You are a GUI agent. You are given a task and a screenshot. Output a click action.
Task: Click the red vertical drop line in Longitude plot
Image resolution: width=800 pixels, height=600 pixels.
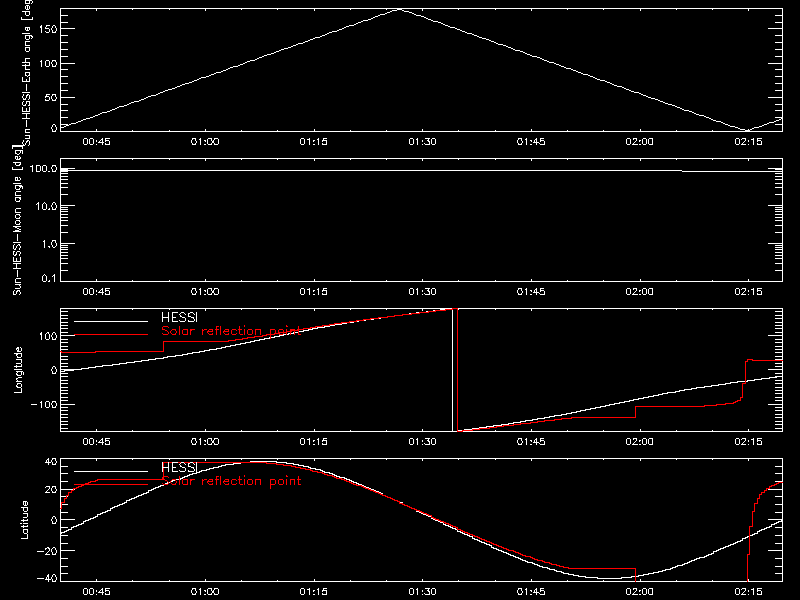pos(458,370)
